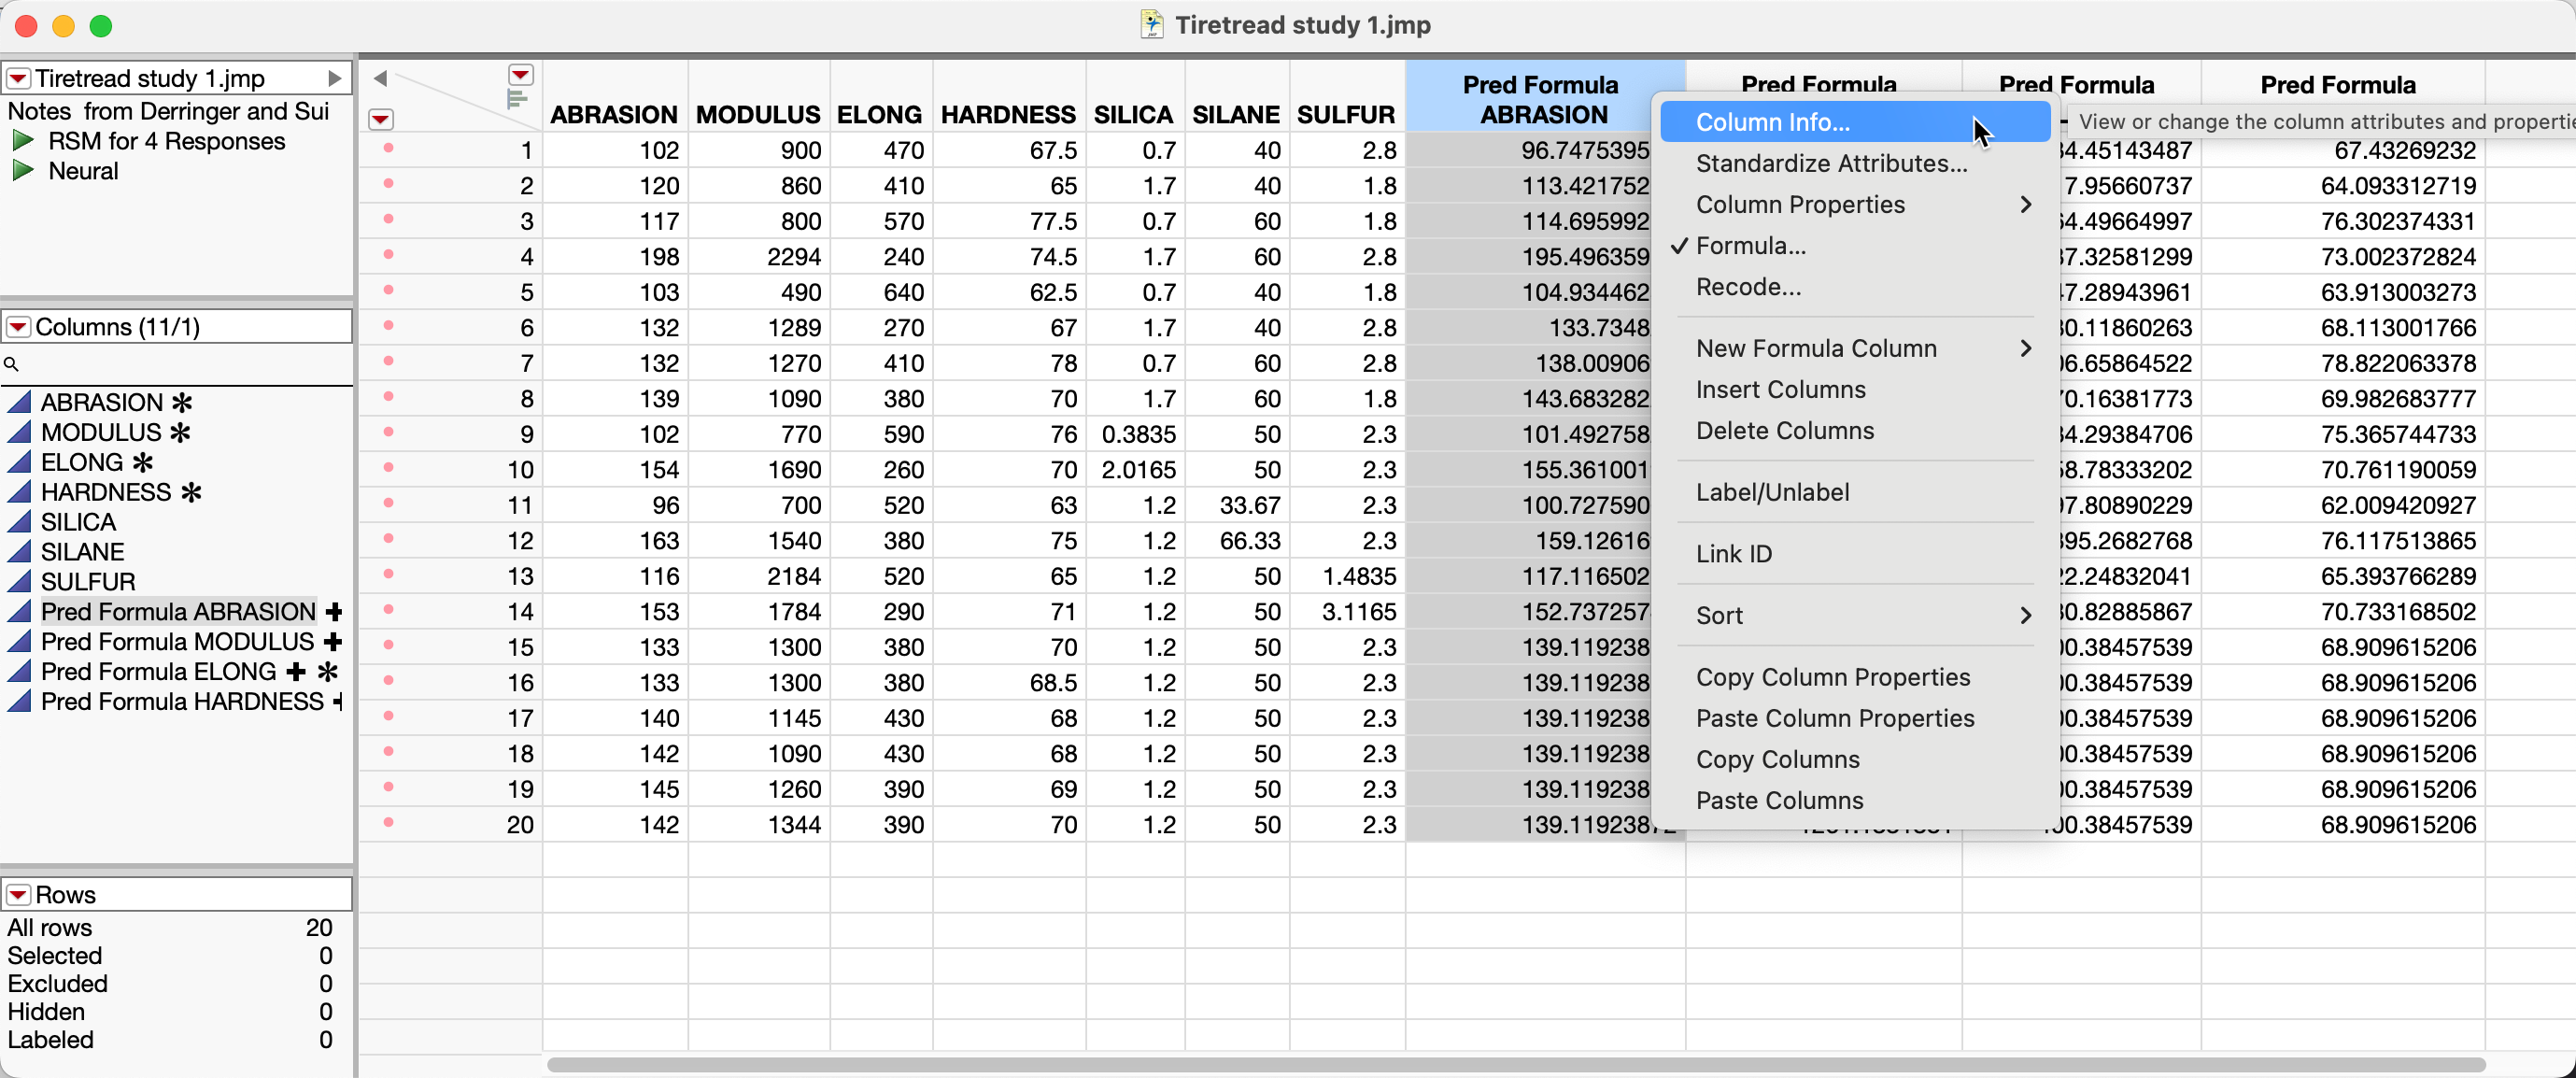Select Label/Unlabel in the context menu
Screen dimensions: 2576x1078
pyautogui.click(x=1854, y=492)
